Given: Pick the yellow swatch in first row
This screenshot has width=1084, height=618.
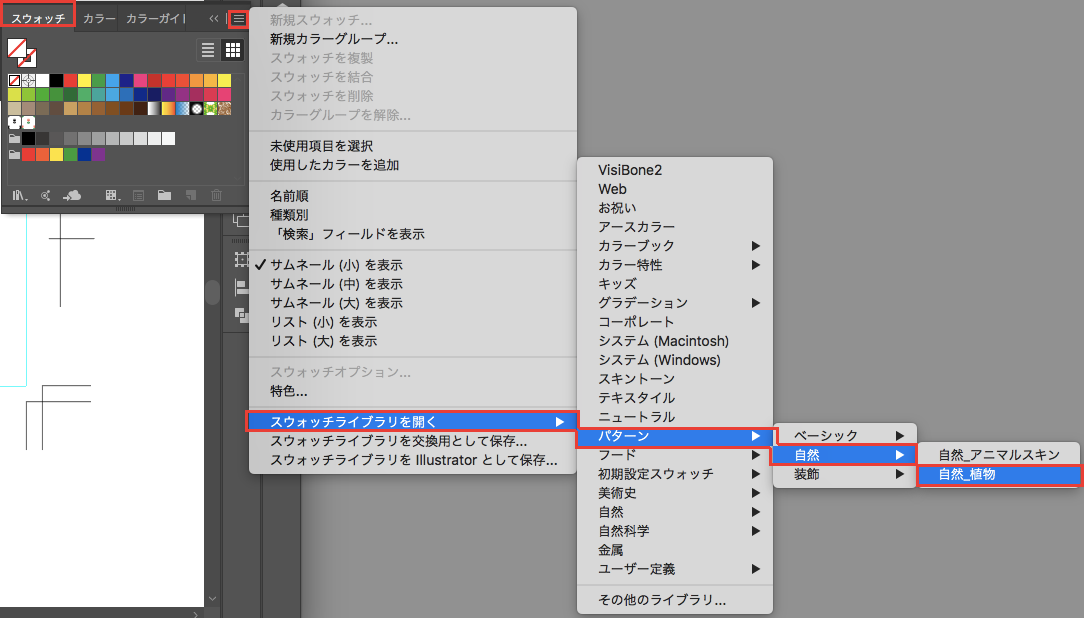Looking at the screenshot, I should click(x=85, y=80).
